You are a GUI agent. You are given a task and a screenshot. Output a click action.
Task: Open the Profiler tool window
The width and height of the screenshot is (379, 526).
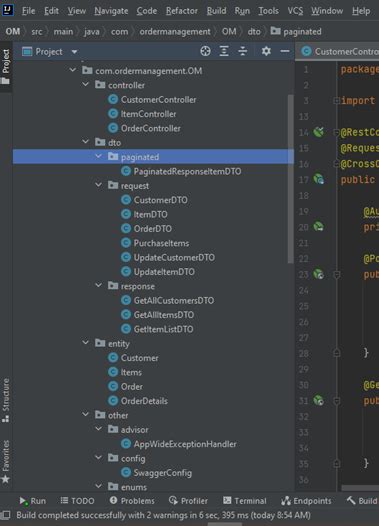[188, 501]
